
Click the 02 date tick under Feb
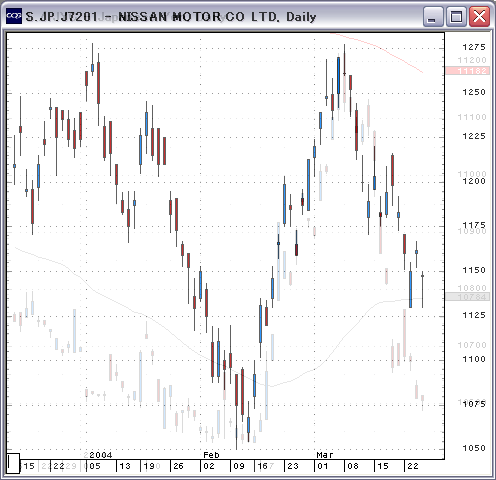pos(209,466)
